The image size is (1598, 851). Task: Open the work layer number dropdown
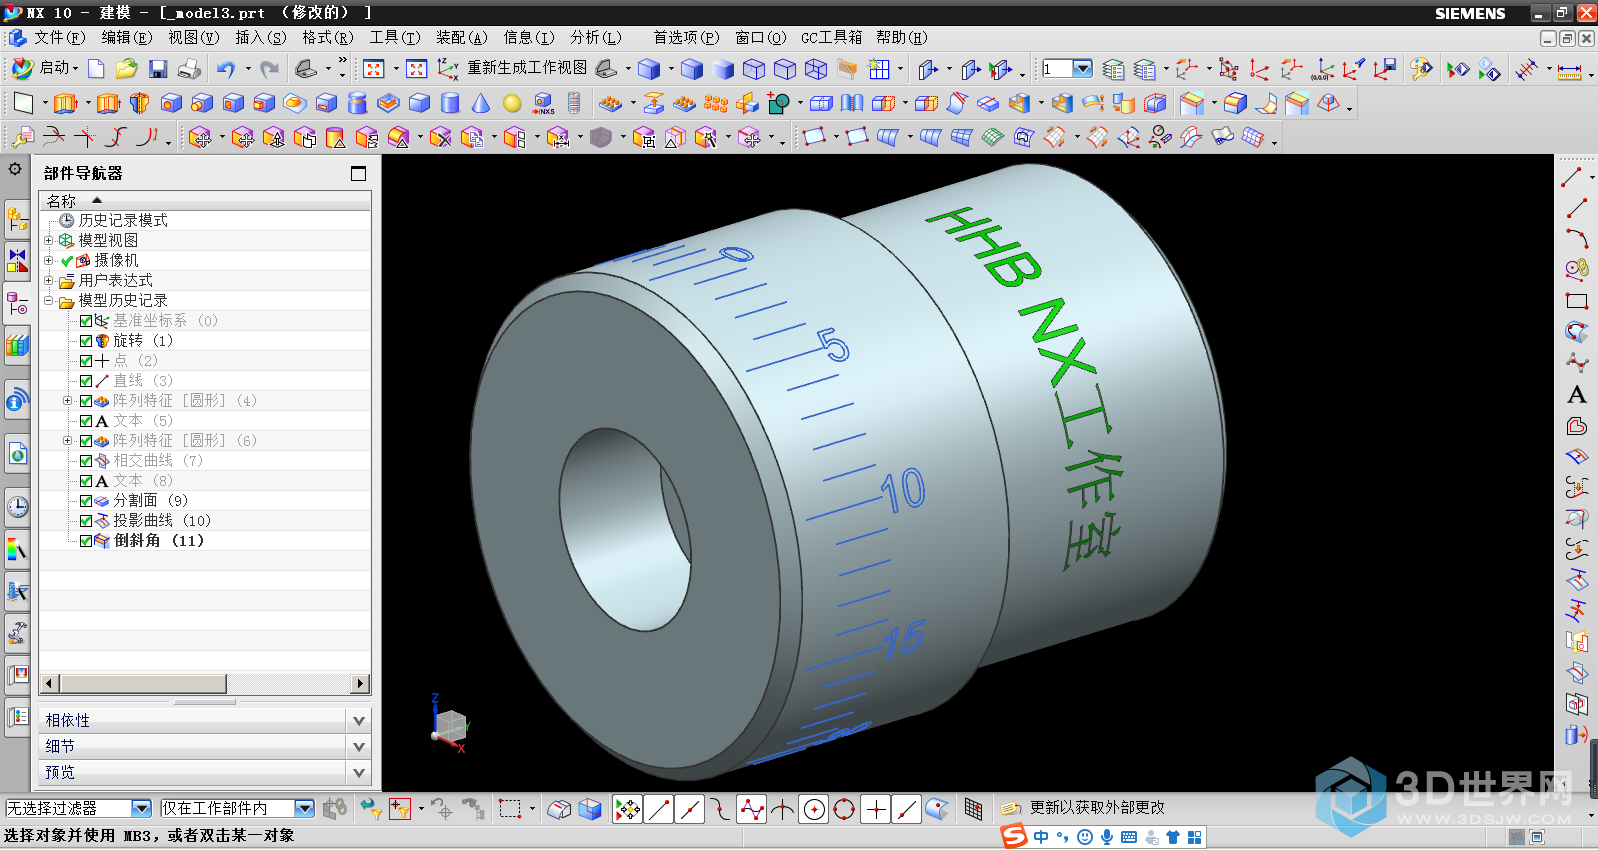(1082, 68)
